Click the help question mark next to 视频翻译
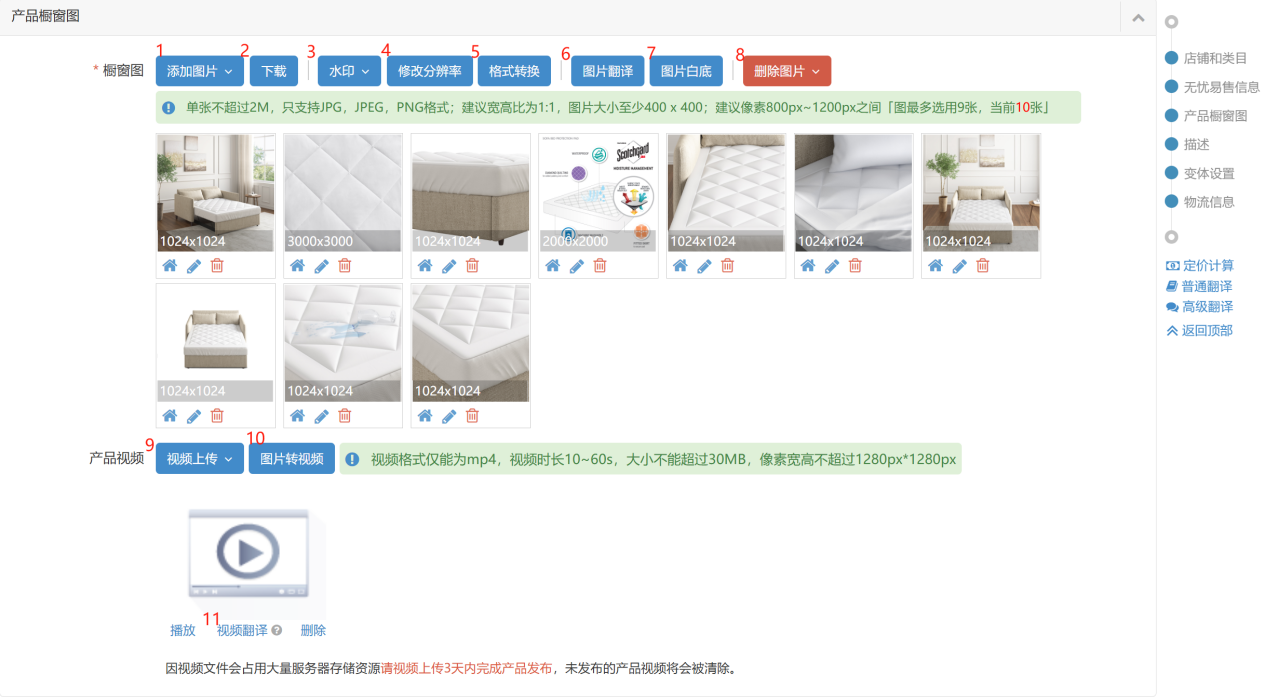The height and width of the screenshot is (700, 1265). tap(277, 631)
